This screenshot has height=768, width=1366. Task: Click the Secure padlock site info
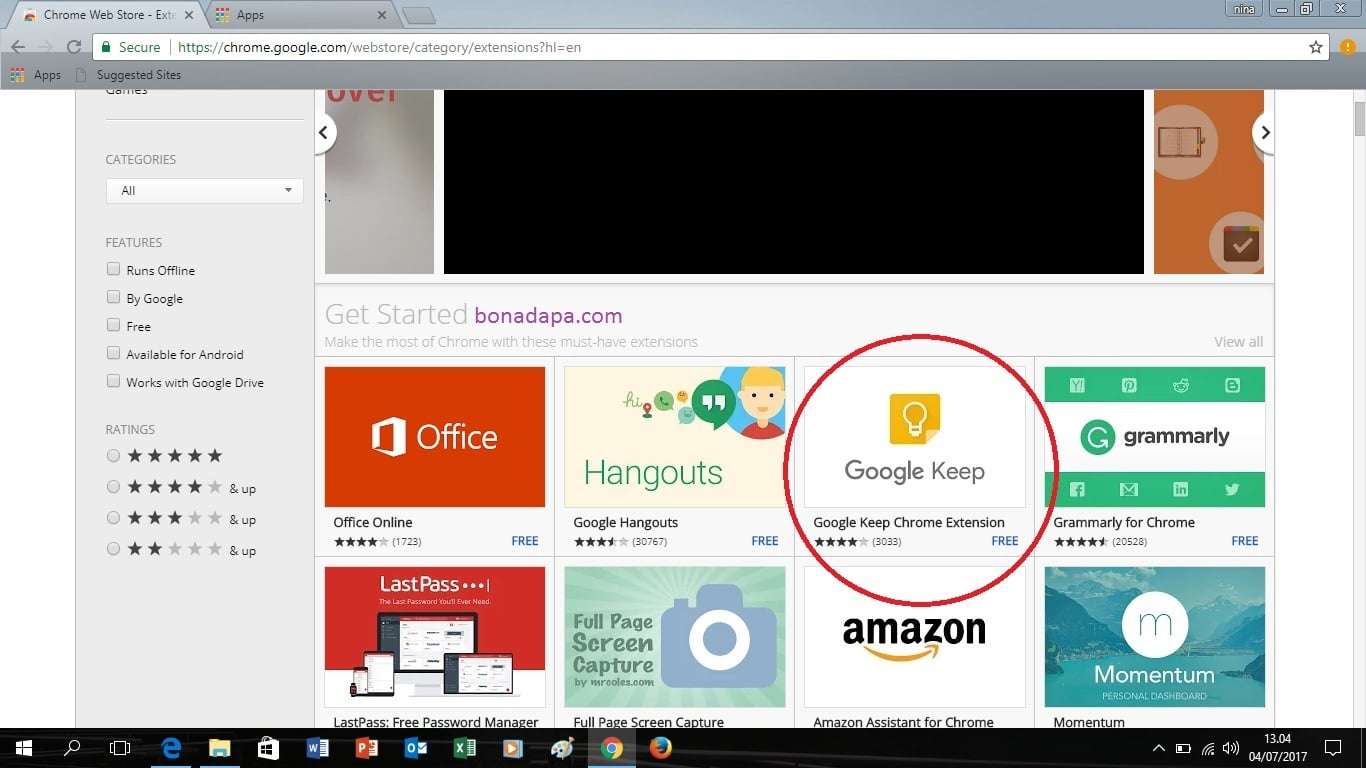(130, 47)
